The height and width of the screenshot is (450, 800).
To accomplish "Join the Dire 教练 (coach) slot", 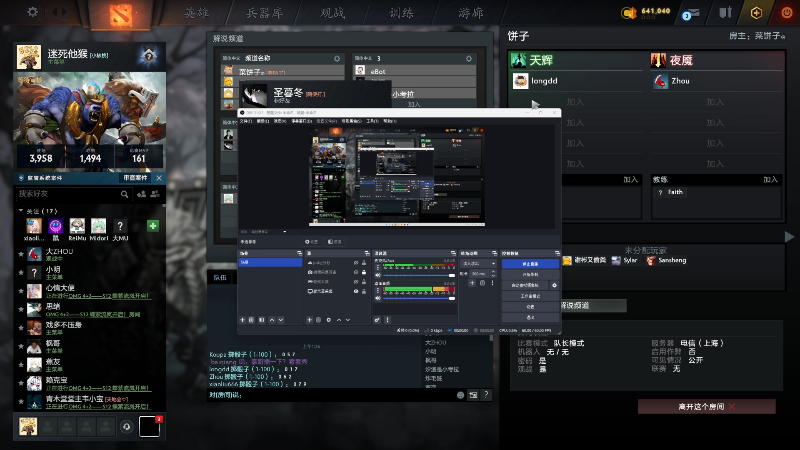I will coord(770,180).
